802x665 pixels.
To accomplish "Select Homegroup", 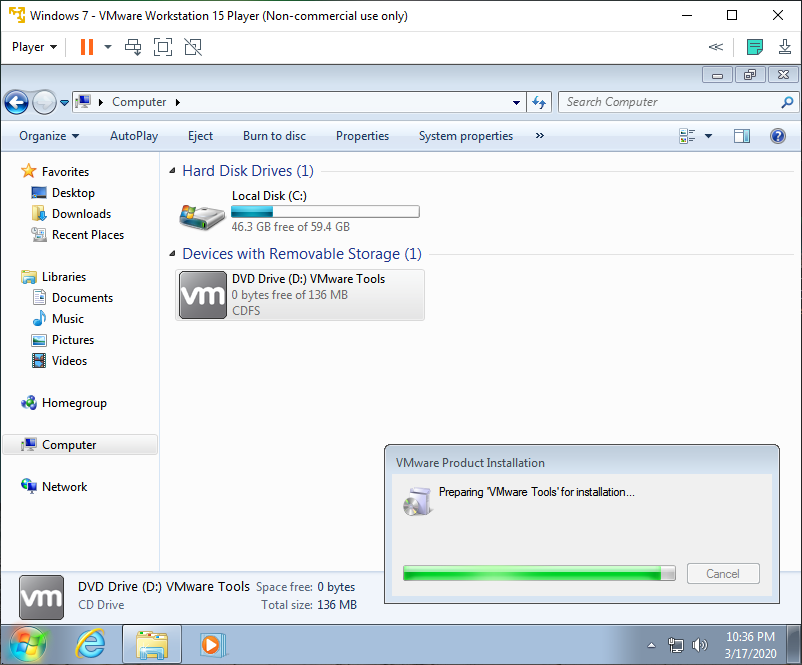I will (74, 403).
